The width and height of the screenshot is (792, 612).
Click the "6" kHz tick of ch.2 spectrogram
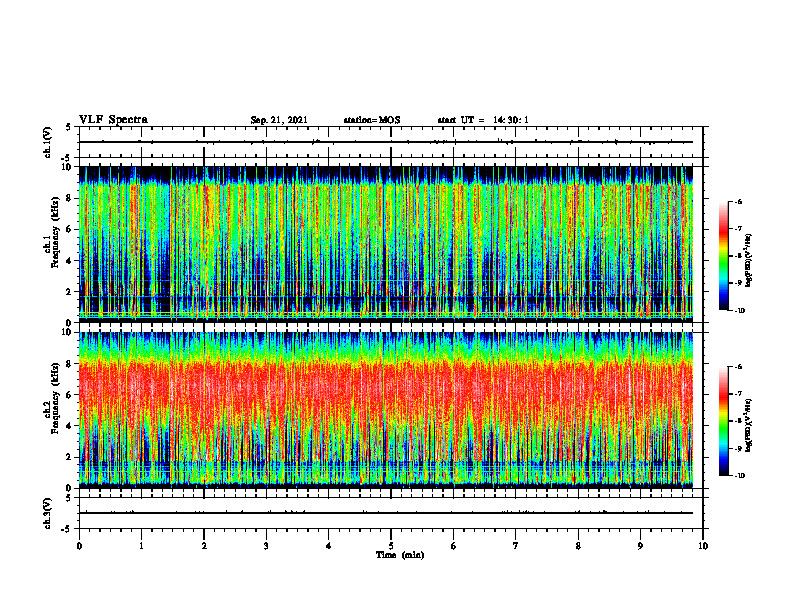click(70, 395)
